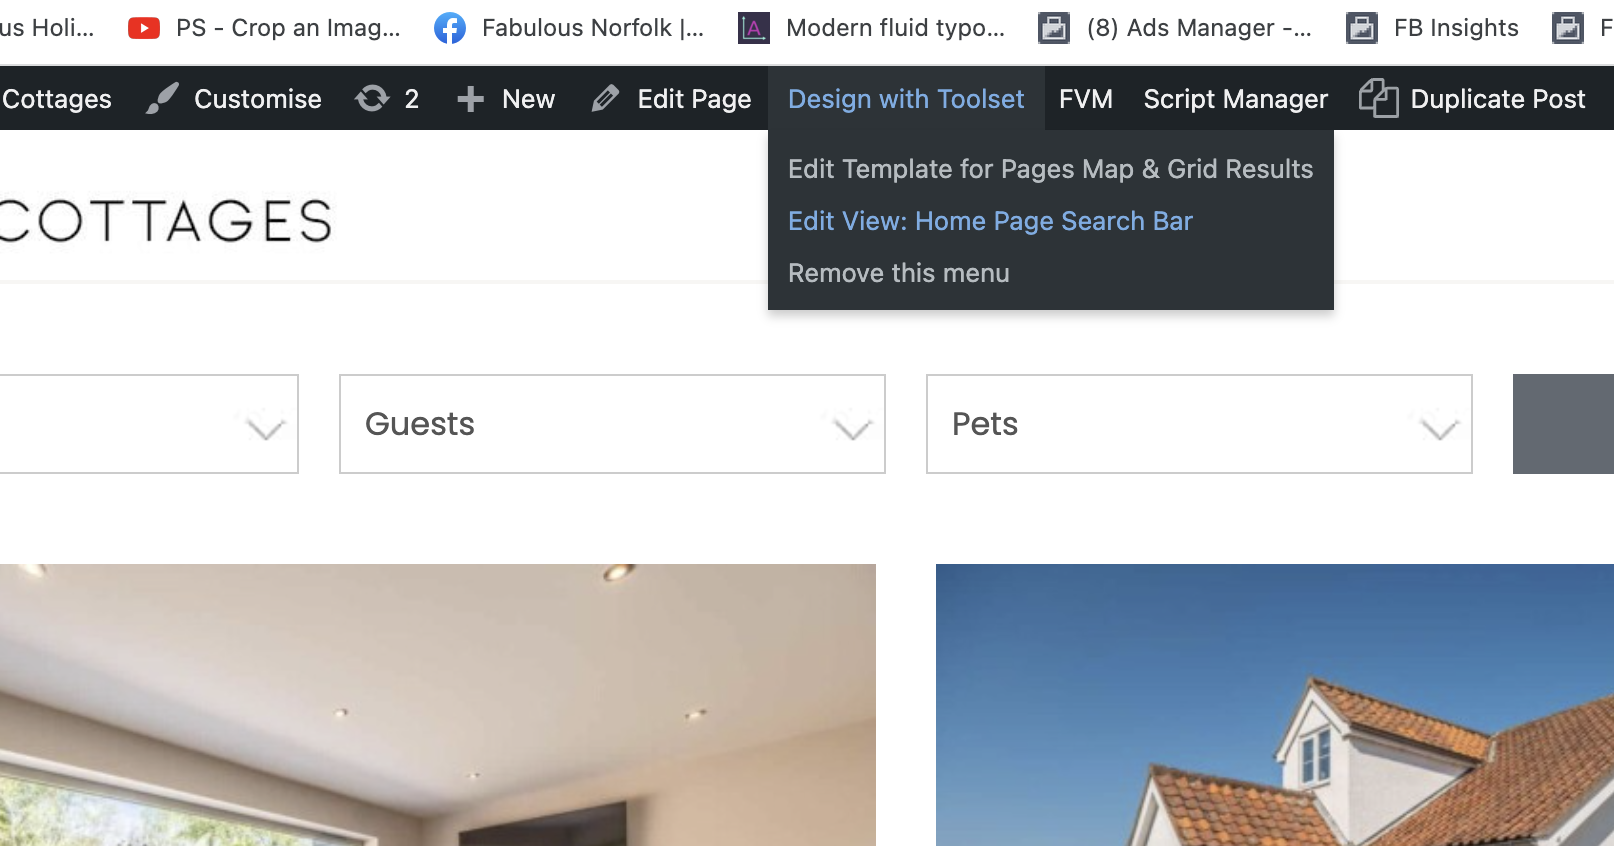The width and height of the screenshot is (1614, 846).
Task: Click the Customise paintbrush icon
Action: [162, 98]
